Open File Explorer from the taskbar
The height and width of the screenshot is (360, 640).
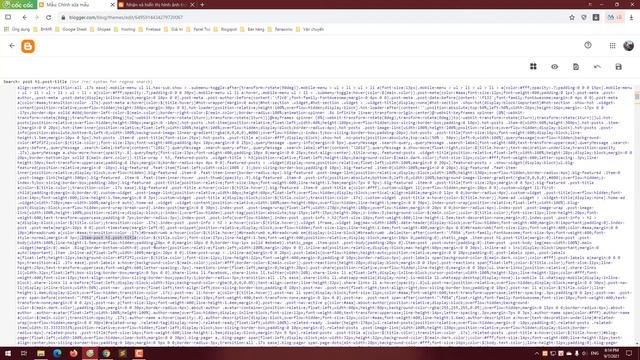pos(41,353)
